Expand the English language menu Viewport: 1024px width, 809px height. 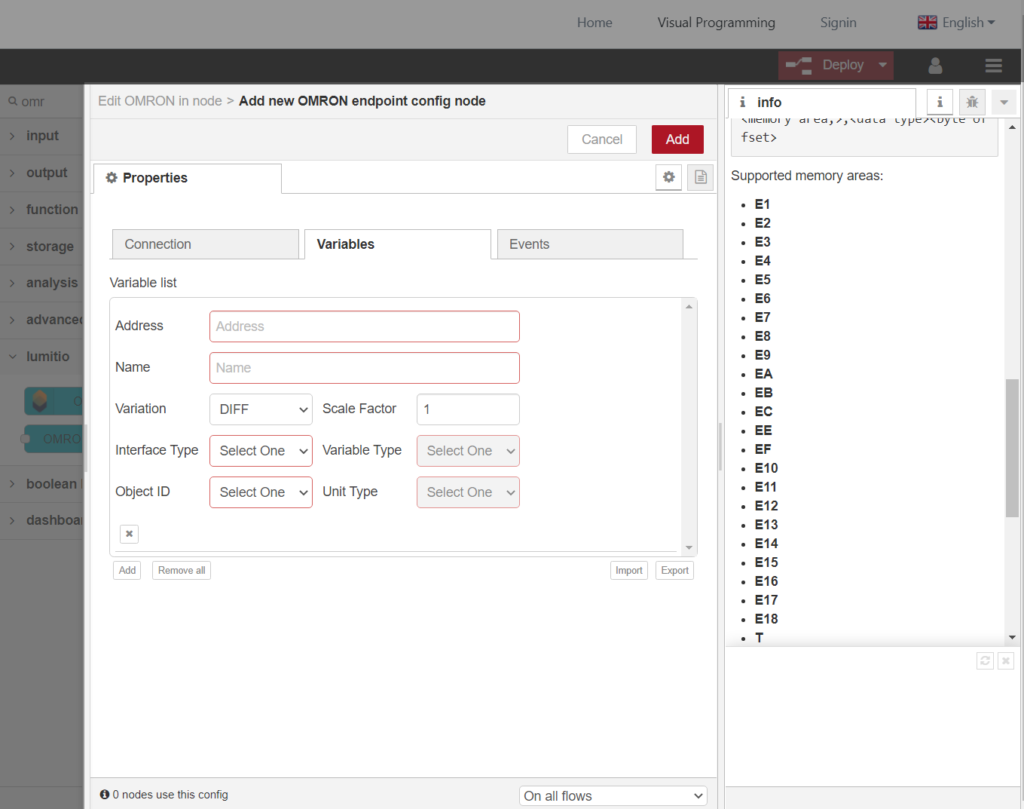pyautogui.click(x=968, y=22)
